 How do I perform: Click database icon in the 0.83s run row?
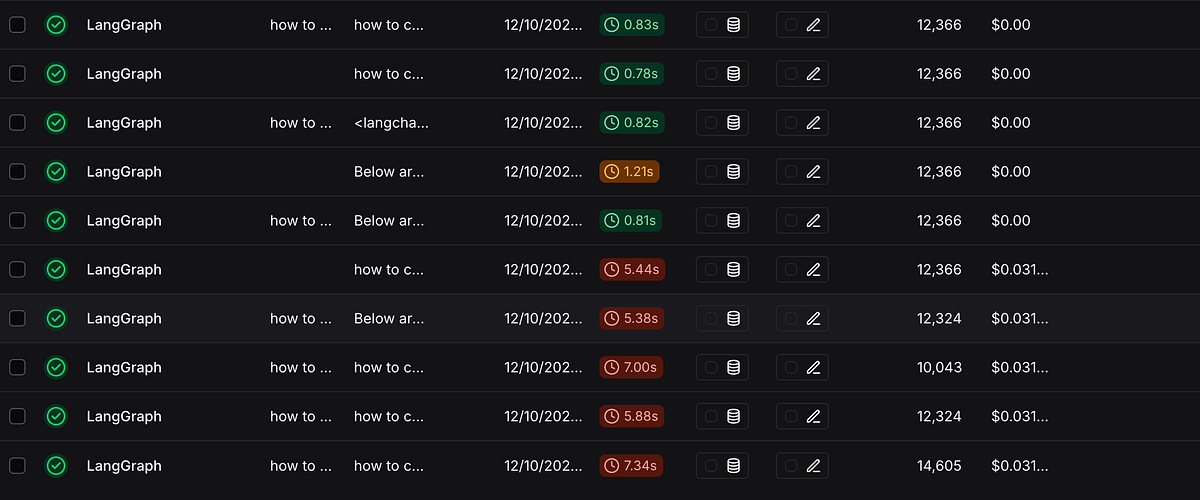733,25
